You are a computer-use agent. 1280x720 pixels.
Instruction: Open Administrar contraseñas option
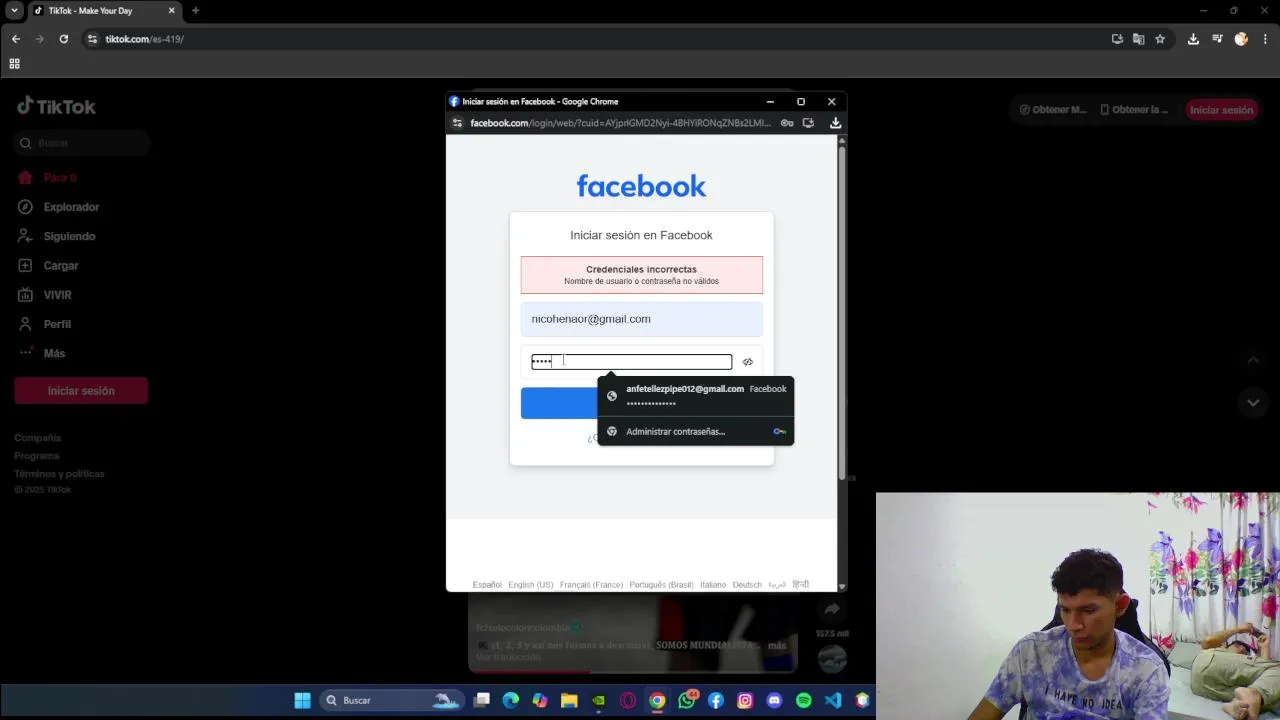[695, 432]
